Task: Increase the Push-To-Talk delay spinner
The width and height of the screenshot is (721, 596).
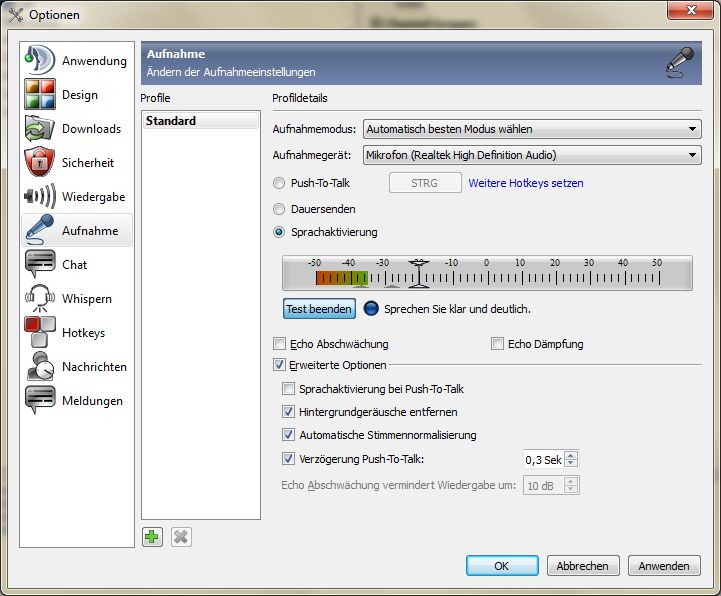Action: [x=571, y=455]
